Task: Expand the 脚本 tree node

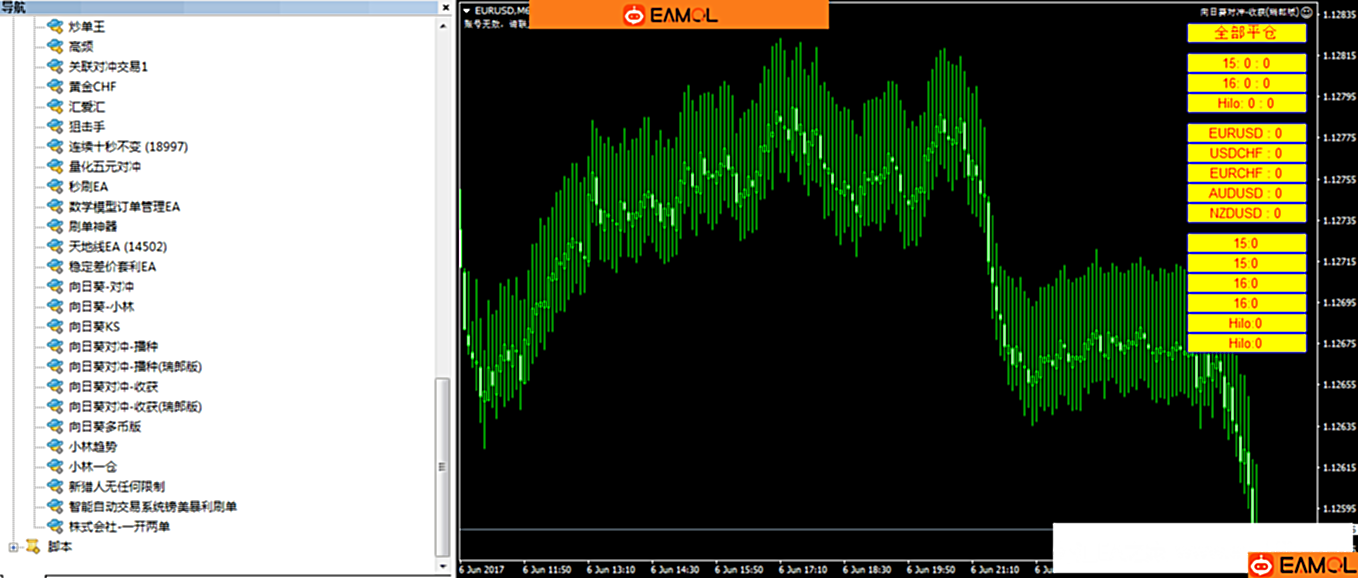Action: [13, 547]
